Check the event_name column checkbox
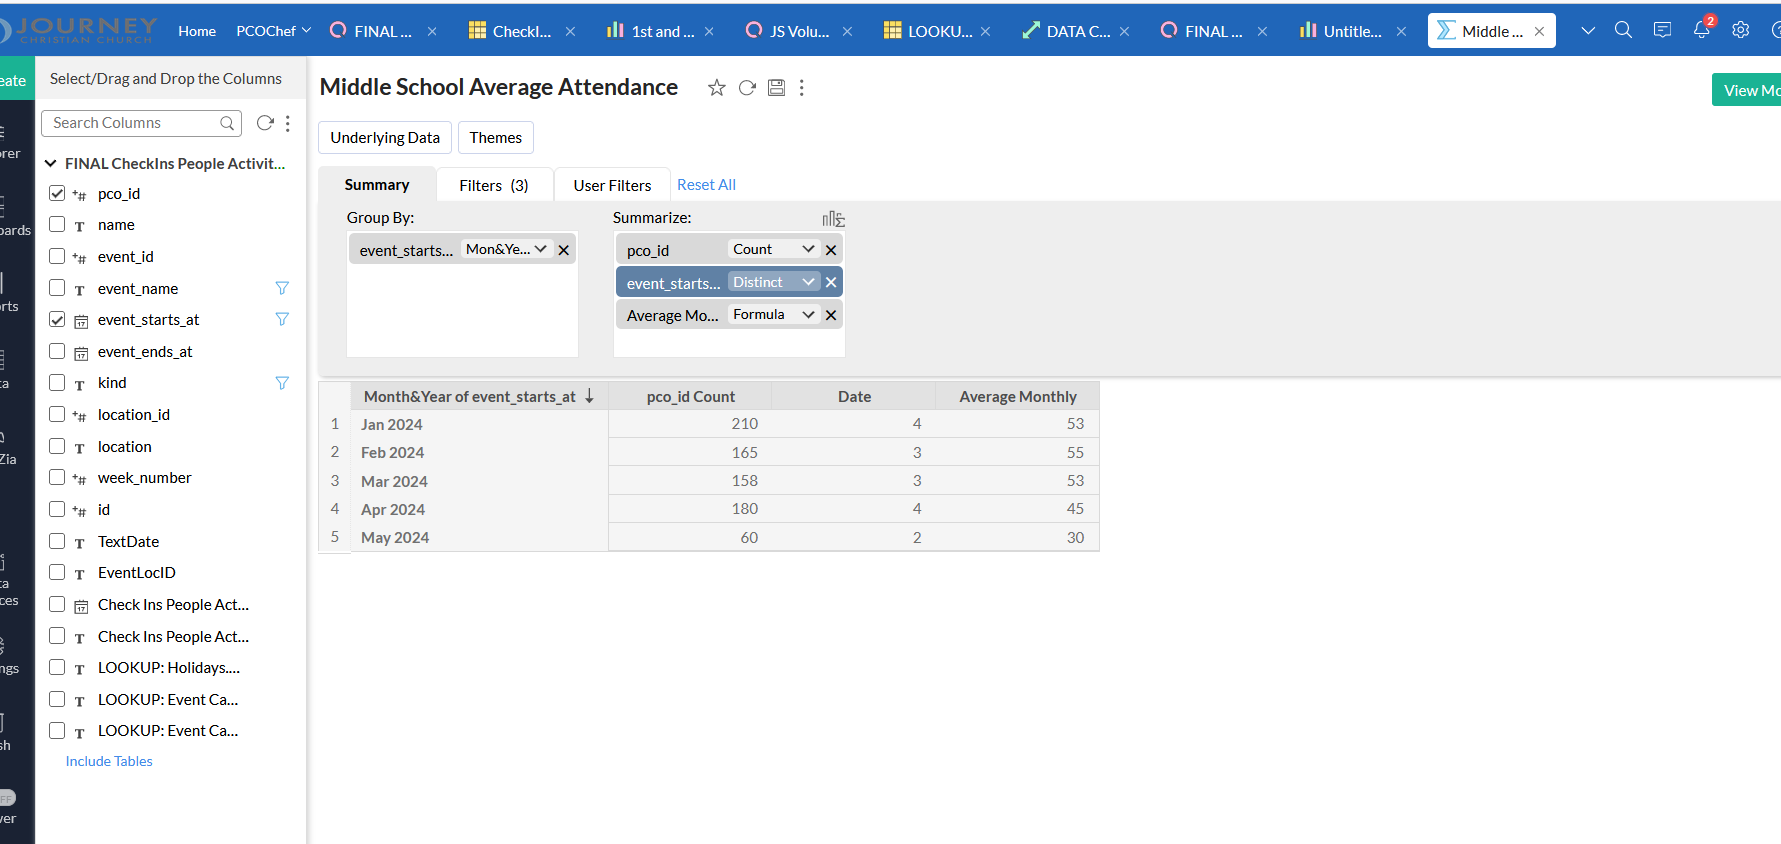Screen dimensions: 1781x844 pos(57,288)
